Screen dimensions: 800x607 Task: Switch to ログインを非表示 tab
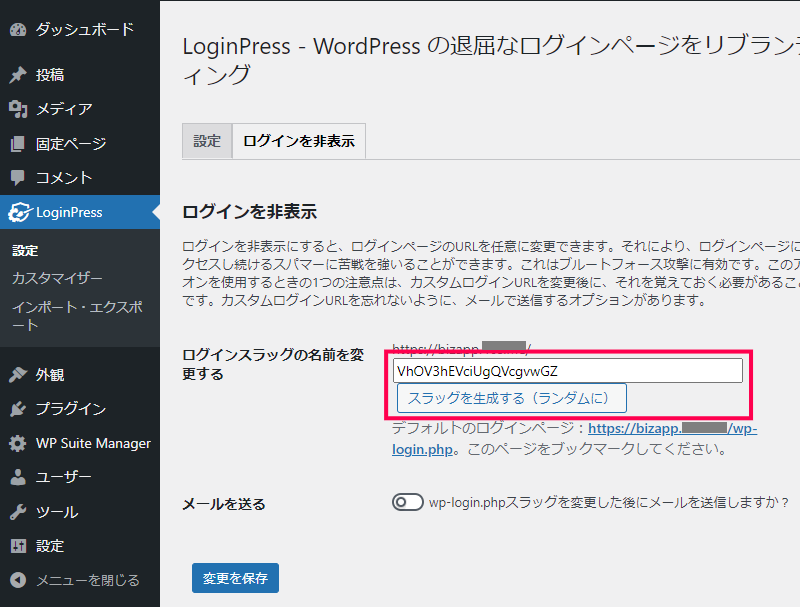(x=299, y=141)
